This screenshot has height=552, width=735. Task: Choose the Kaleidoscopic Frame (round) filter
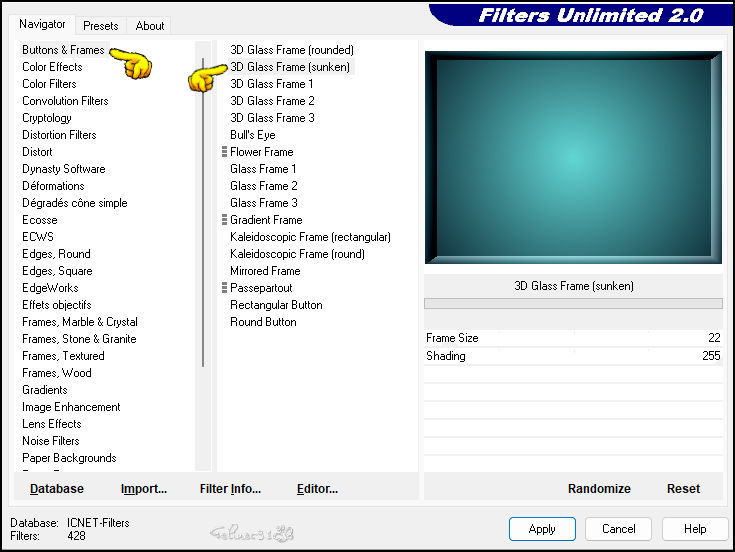(297, 254)
